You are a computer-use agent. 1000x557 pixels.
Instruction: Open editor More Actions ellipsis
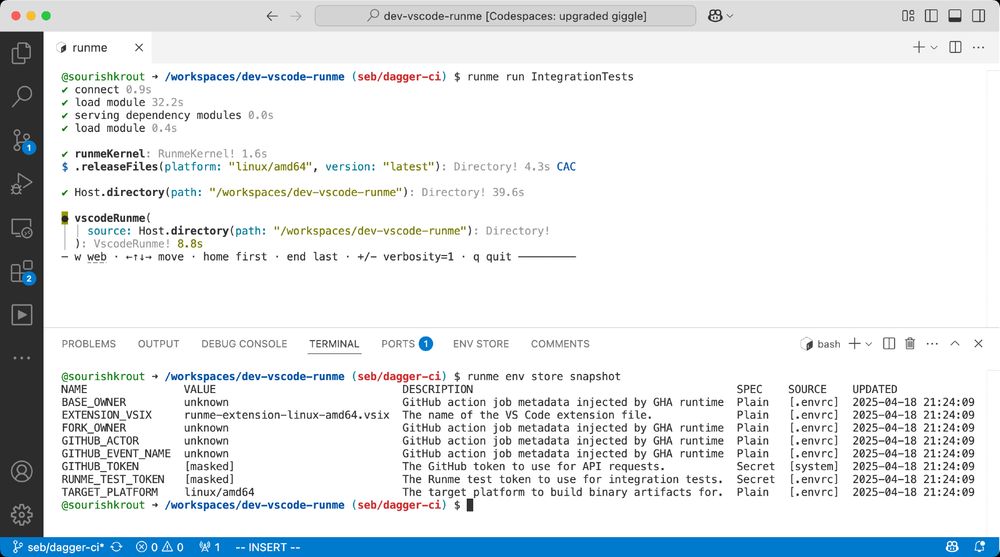coord(978,47)
